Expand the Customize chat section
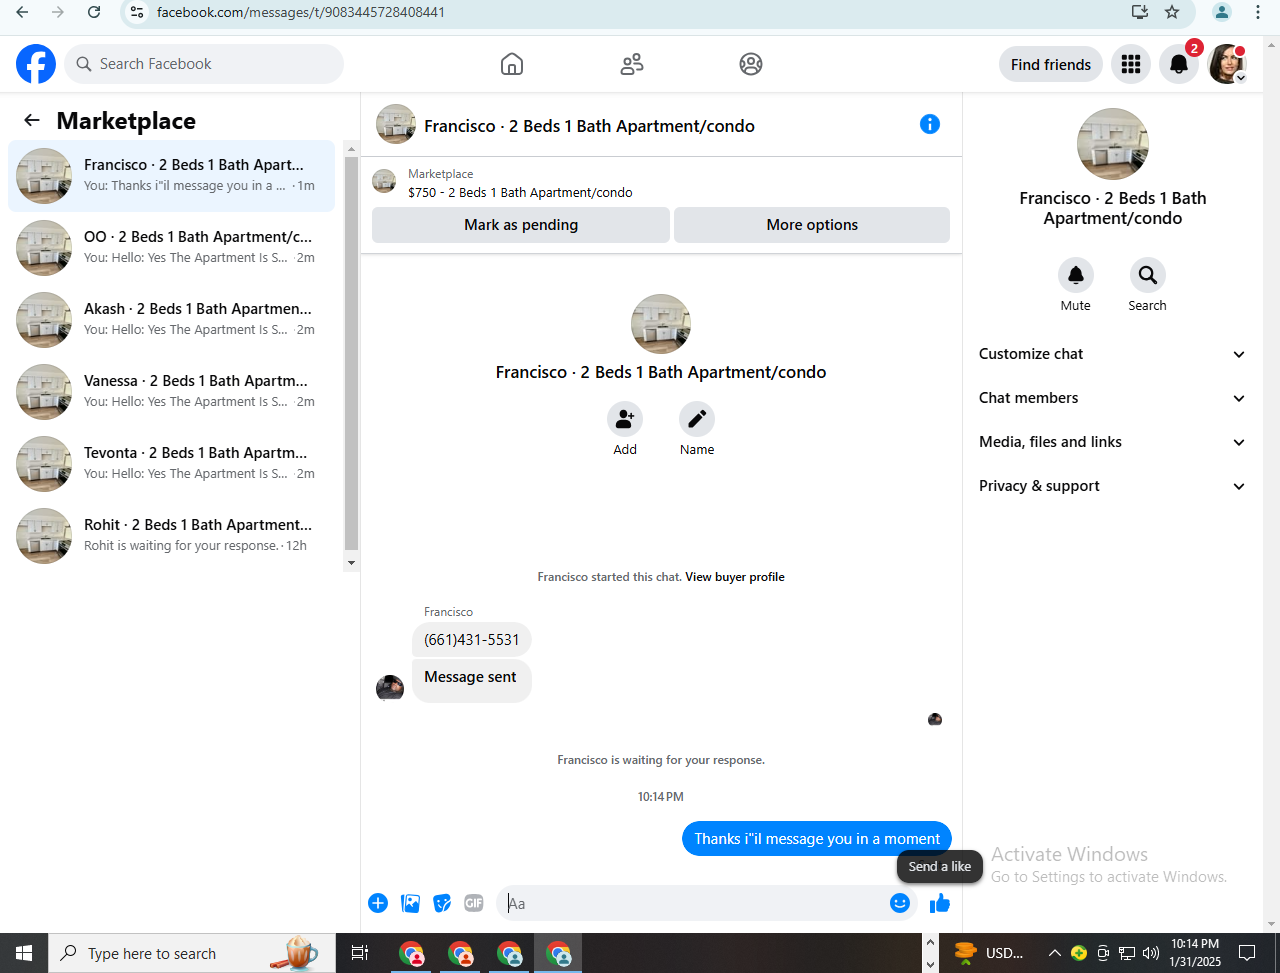This screenshot has height=973, width=1280. click(1112, 354)
